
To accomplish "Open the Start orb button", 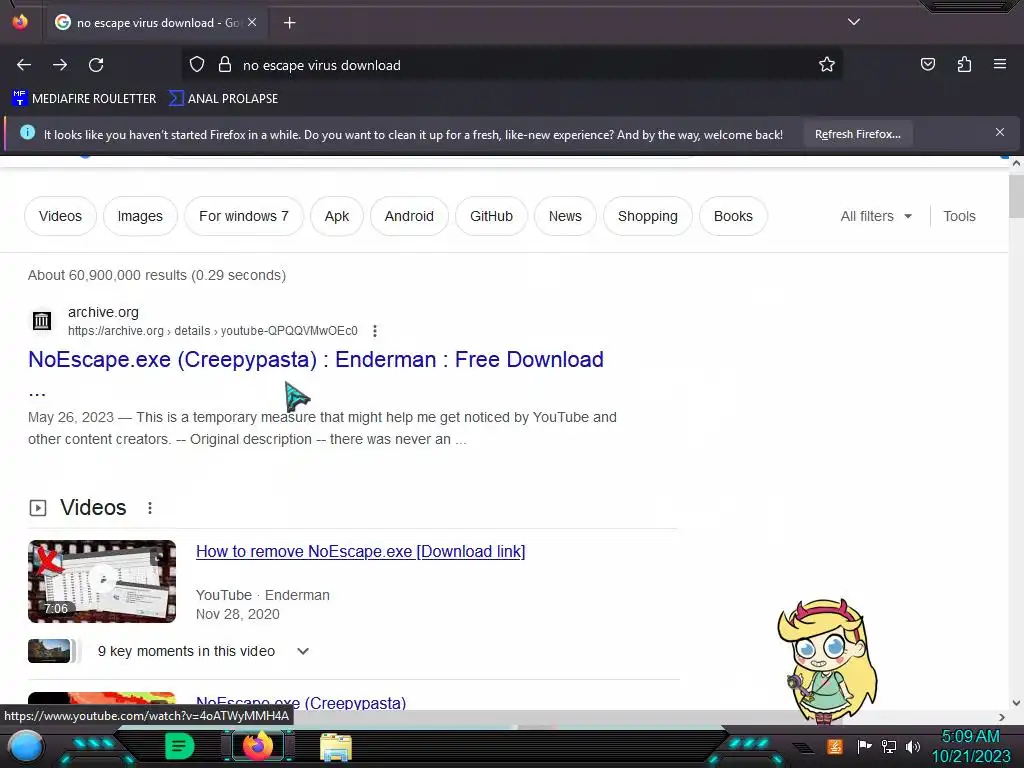I will tap(26, 747).
